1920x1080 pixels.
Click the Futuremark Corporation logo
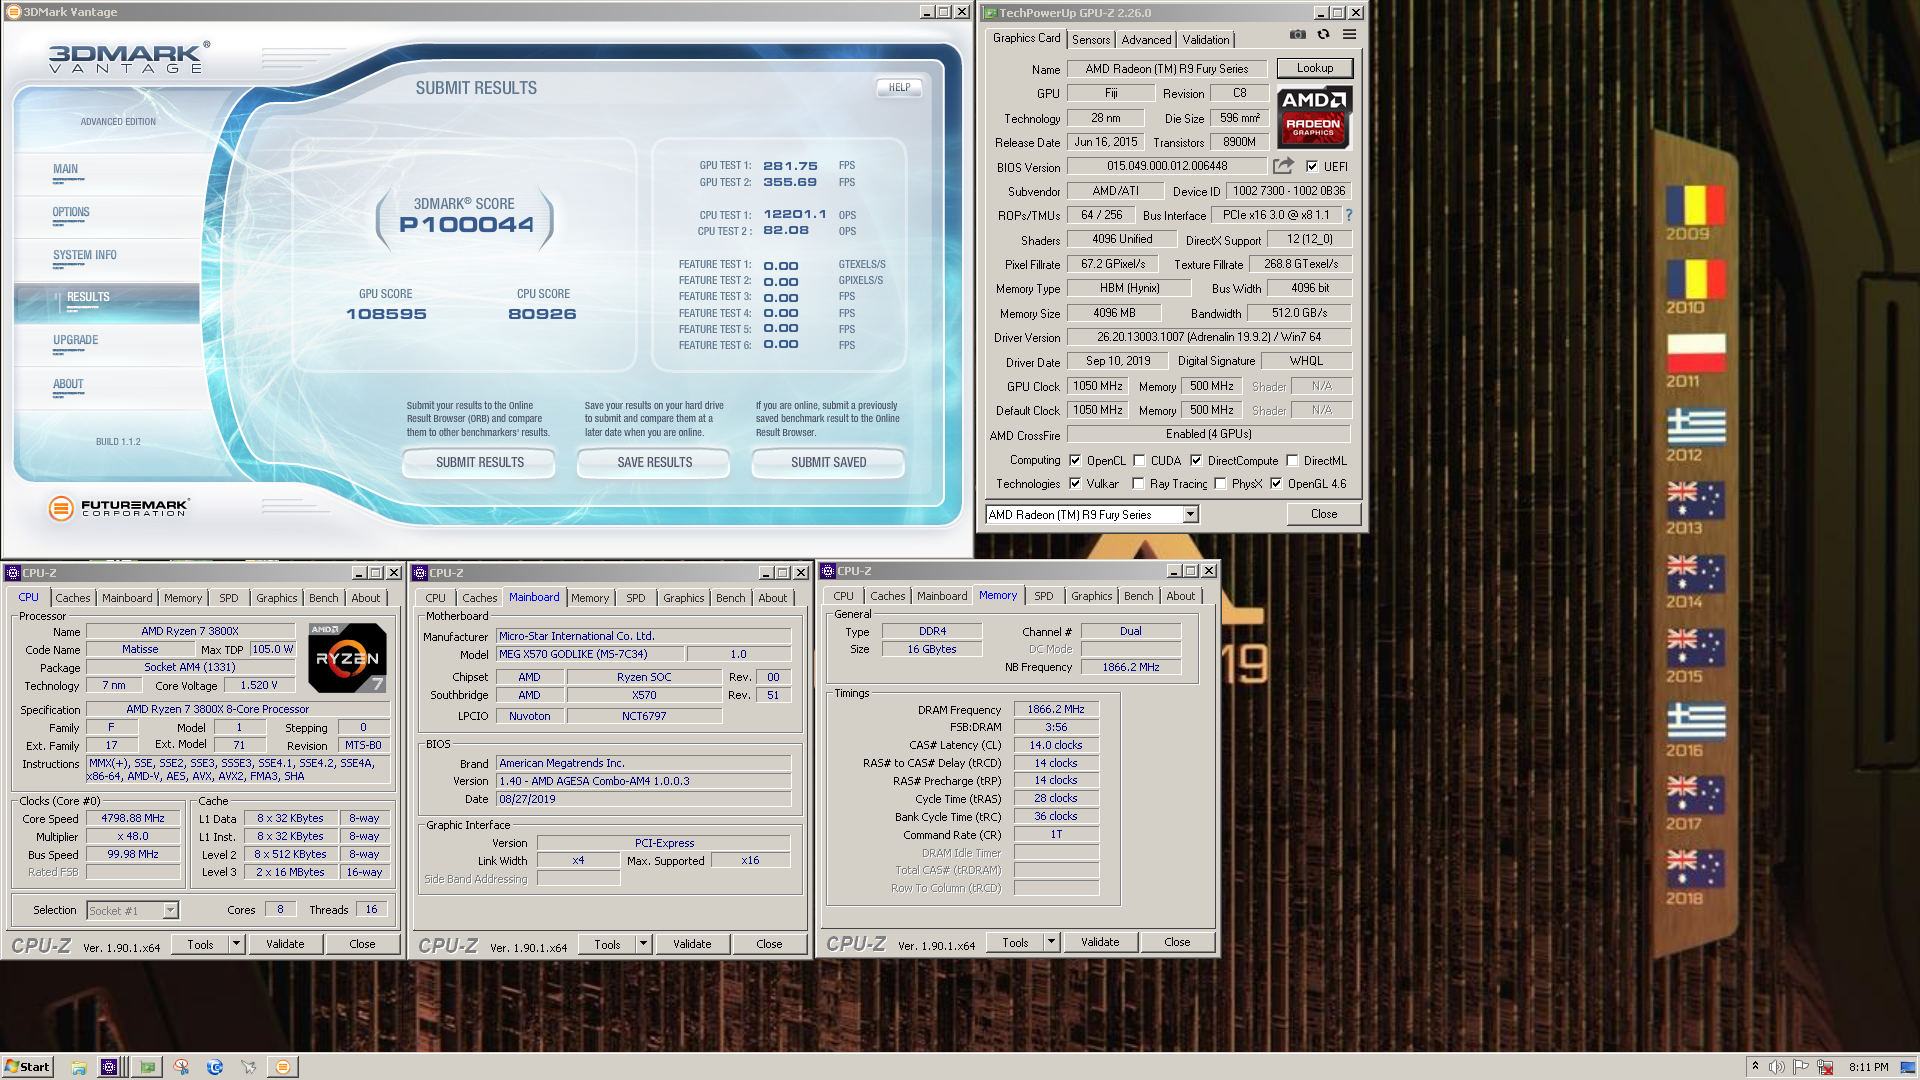tap(118, 508)
